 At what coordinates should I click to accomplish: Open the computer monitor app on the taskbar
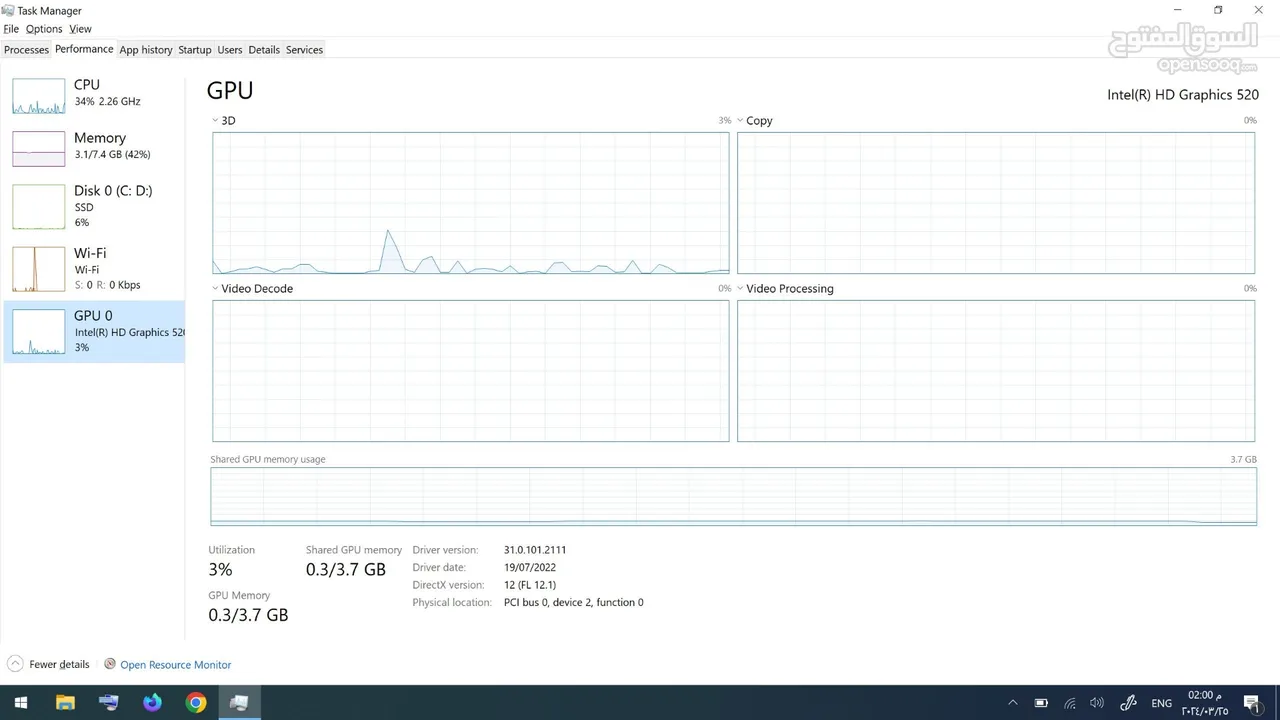click(109, 702)
